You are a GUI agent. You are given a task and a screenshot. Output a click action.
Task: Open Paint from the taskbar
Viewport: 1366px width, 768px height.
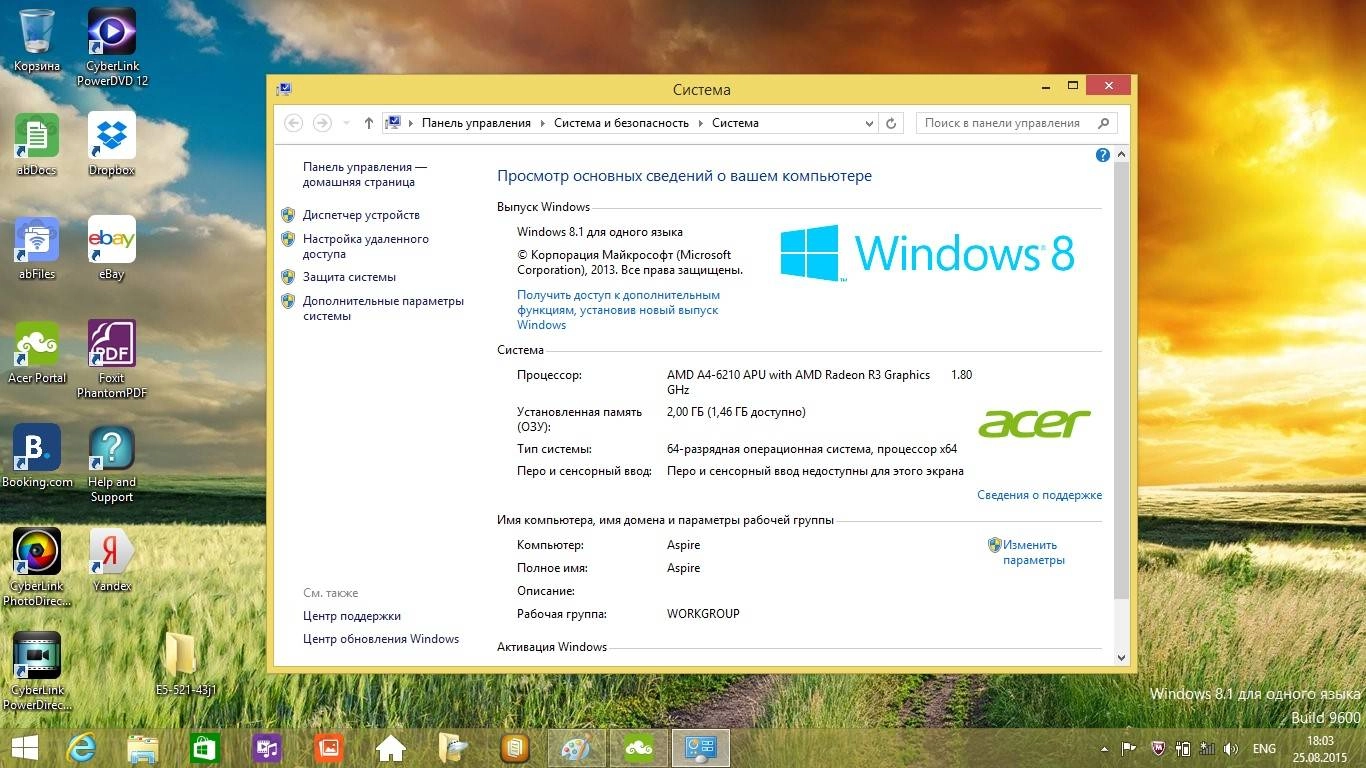(x=577, y=748)
